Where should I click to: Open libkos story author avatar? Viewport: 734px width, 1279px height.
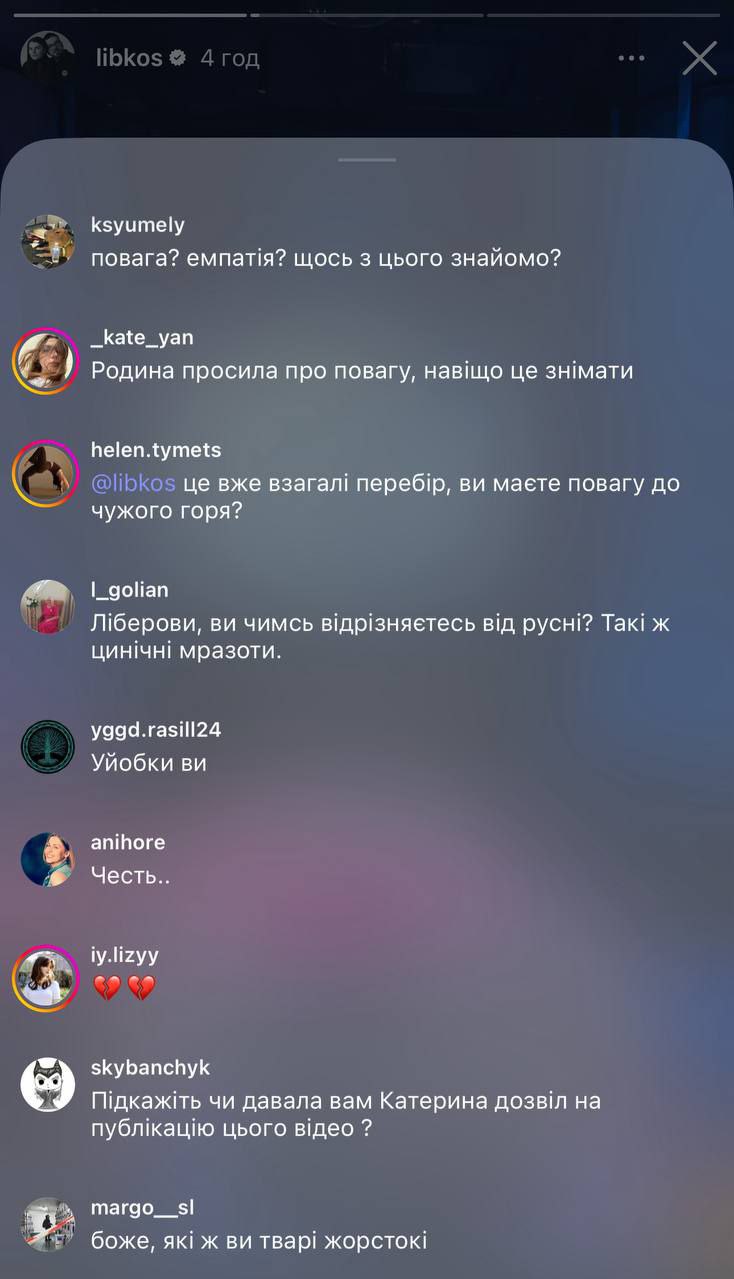click(x=47, y=57)
